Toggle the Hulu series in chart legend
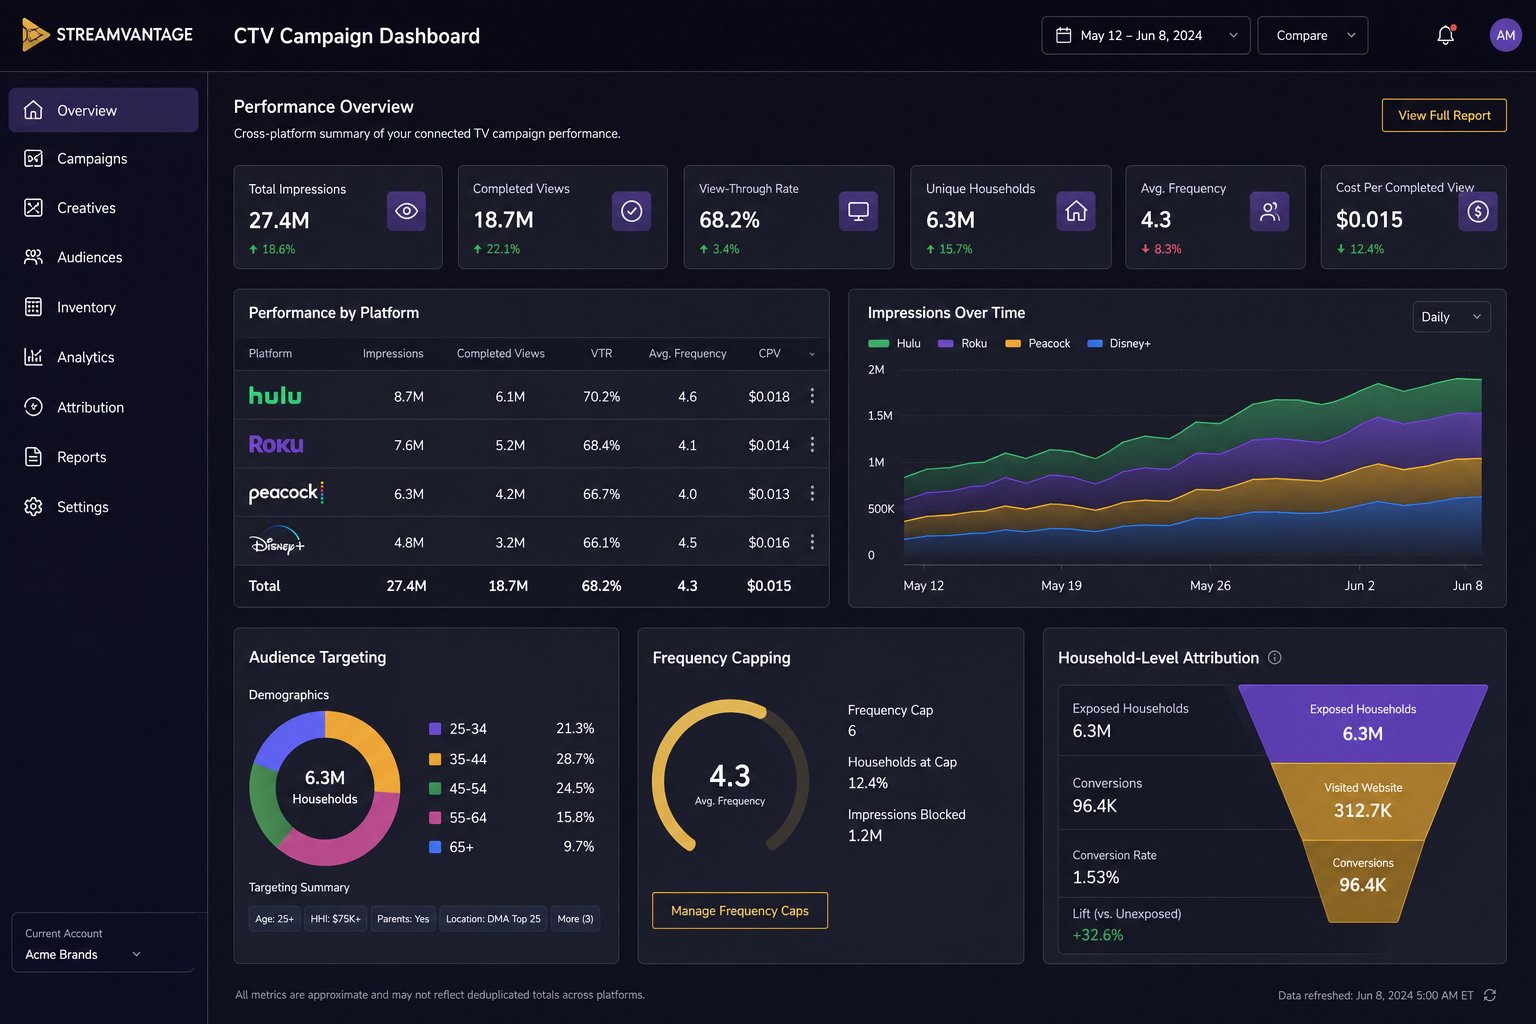The width and height of the screenshot is (1536, 1024). click(x=894, y=343)
